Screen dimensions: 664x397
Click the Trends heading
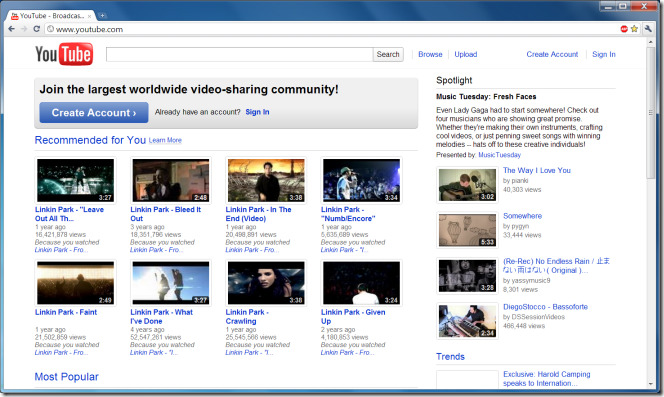[451, 357]
